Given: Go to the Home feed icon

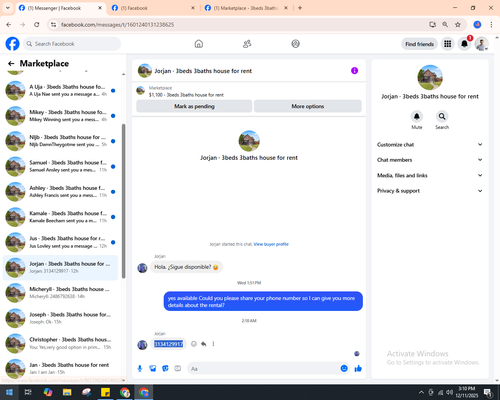Looking at the screenshot, I should click(x=199, y=44).
